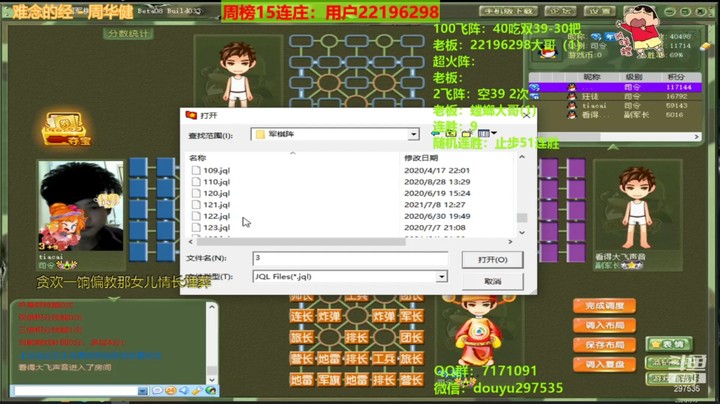Select the 军旗 flag piece on board
Image resolution: width=720 pixels, height=404 pixels.
(x=329, y=380)
